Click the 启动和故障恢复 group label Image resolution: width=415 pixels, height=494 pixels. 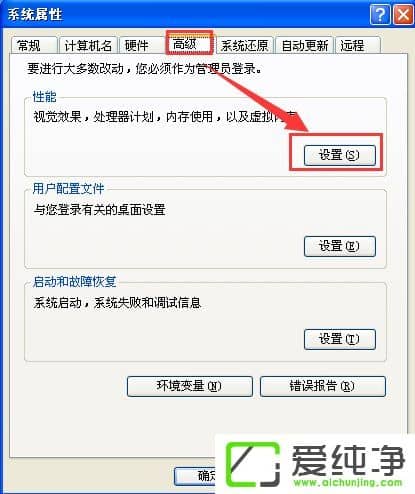(74, 282)
